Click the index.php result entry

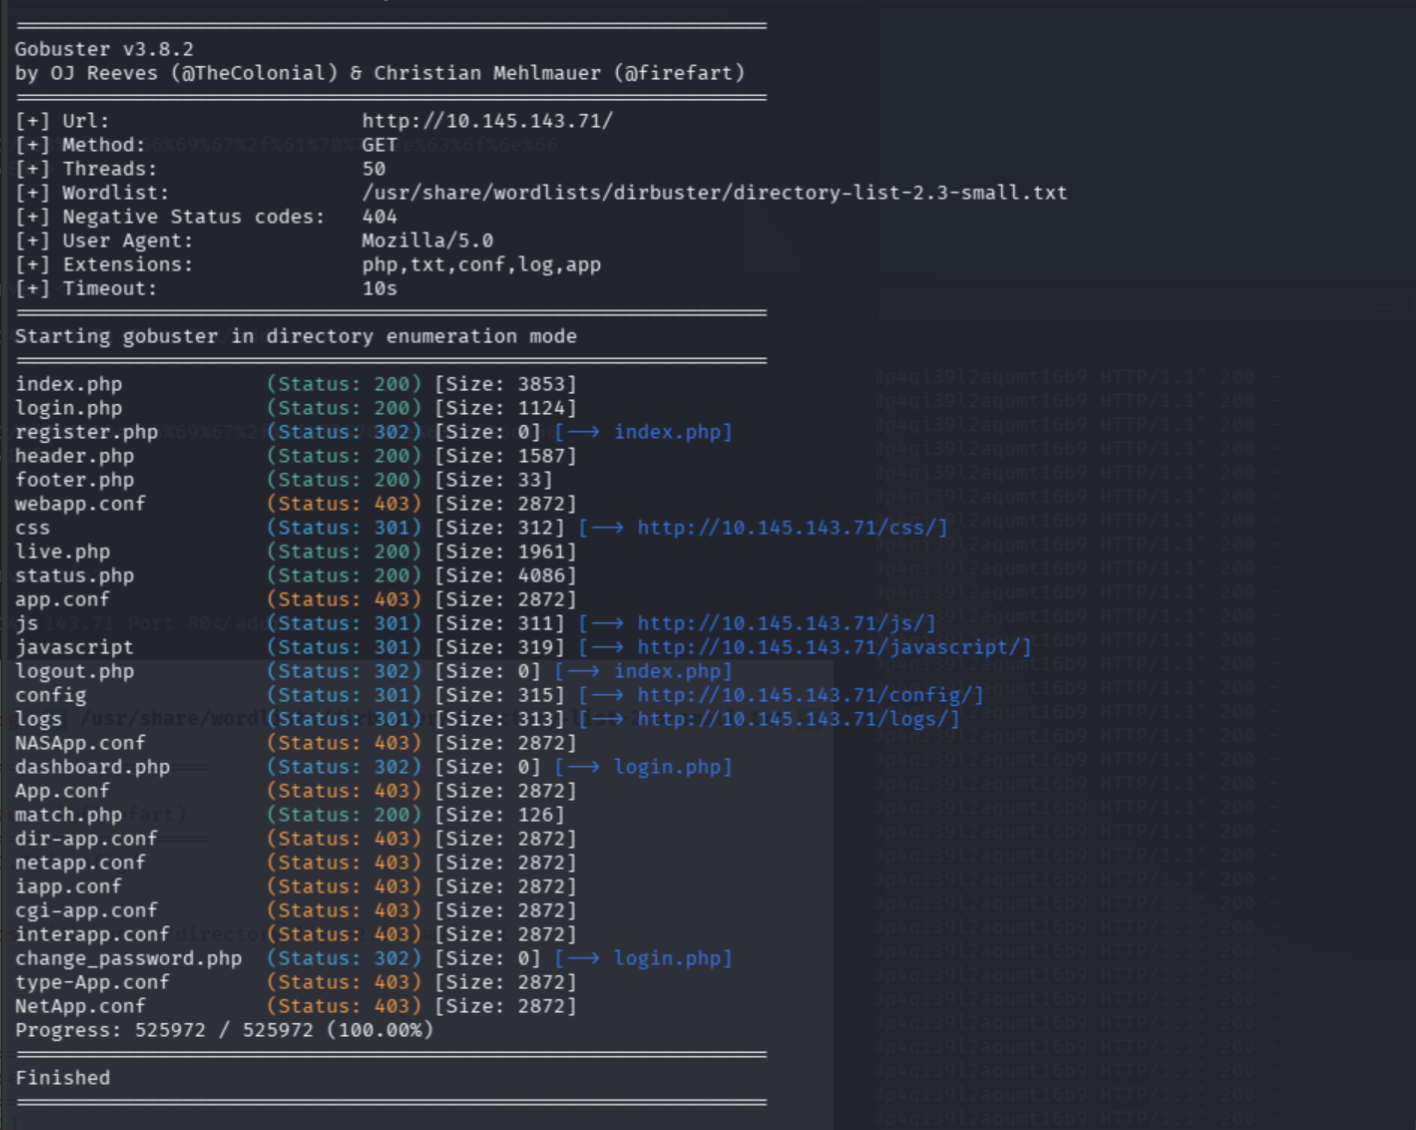tap(68, 385)
